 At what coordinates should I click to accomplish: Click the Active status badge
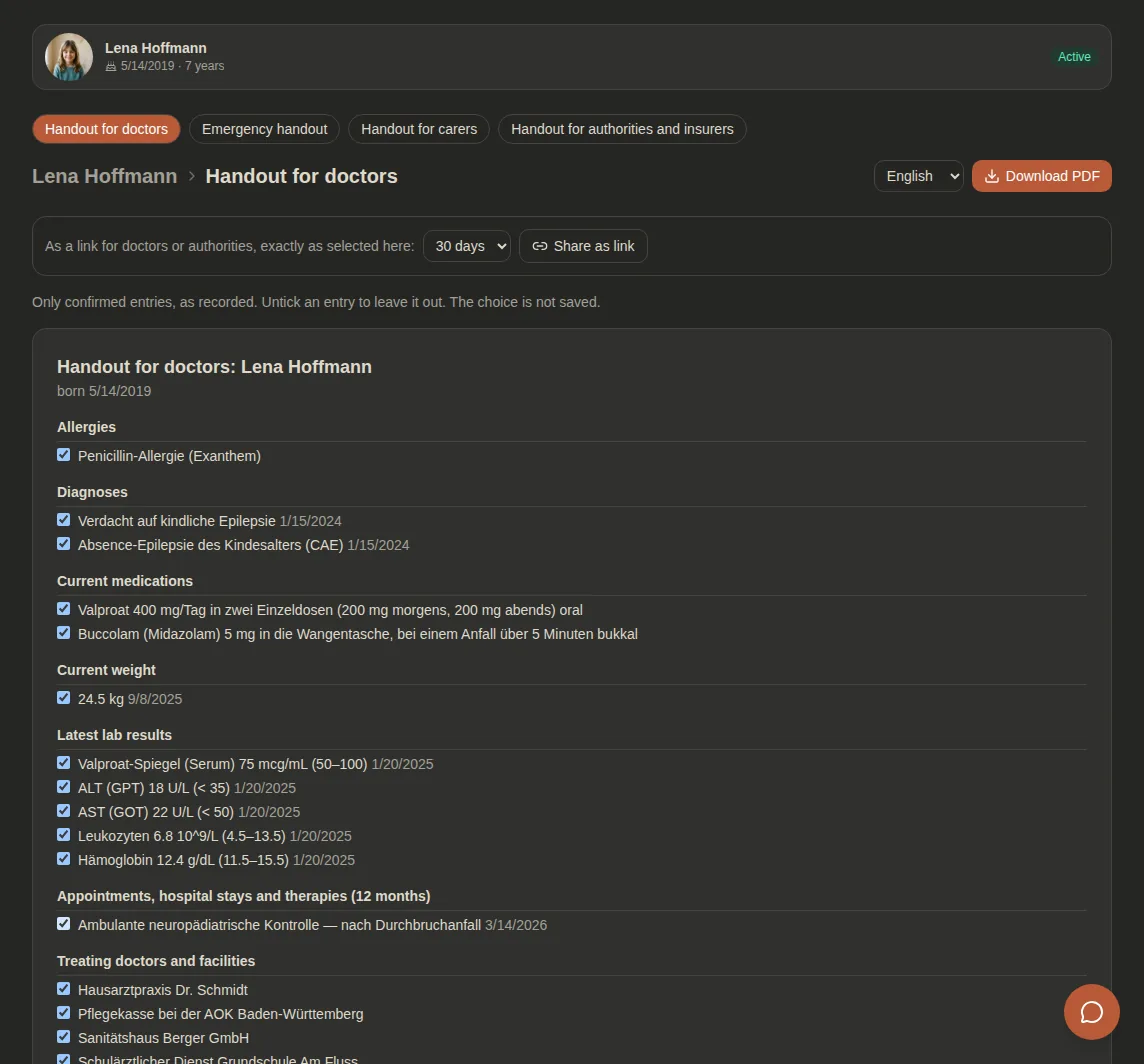1074,57
